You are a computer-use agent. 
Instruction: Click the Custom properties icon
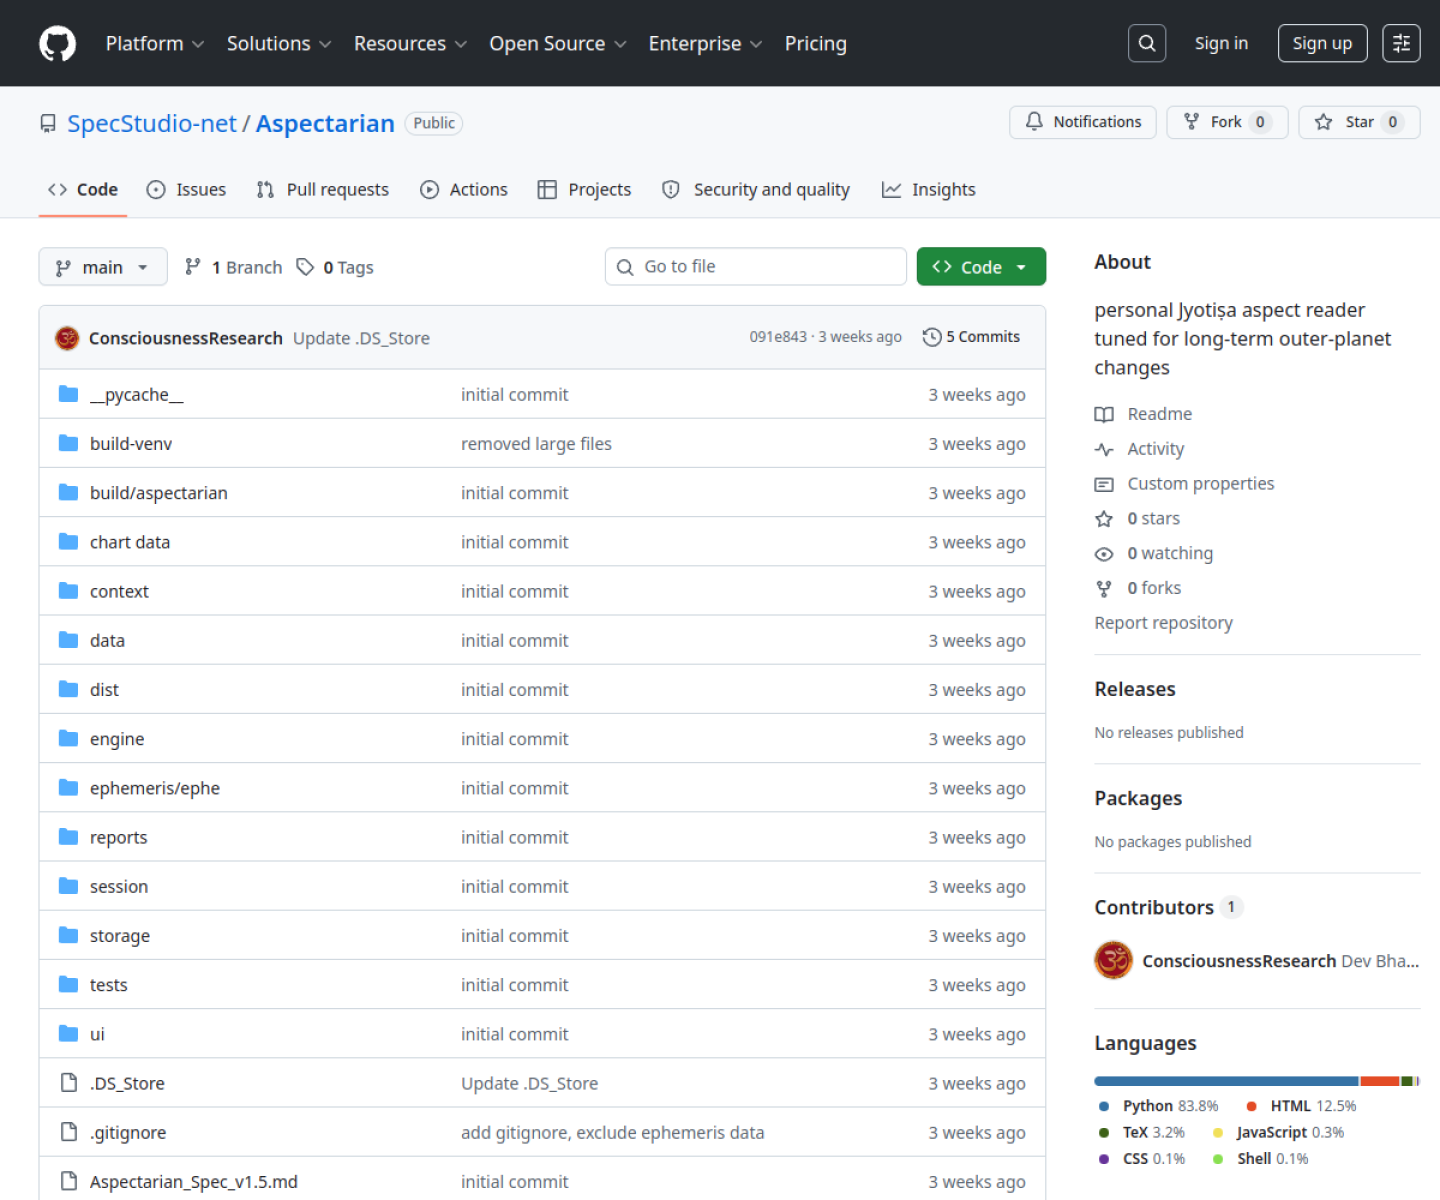point(1104,484)
